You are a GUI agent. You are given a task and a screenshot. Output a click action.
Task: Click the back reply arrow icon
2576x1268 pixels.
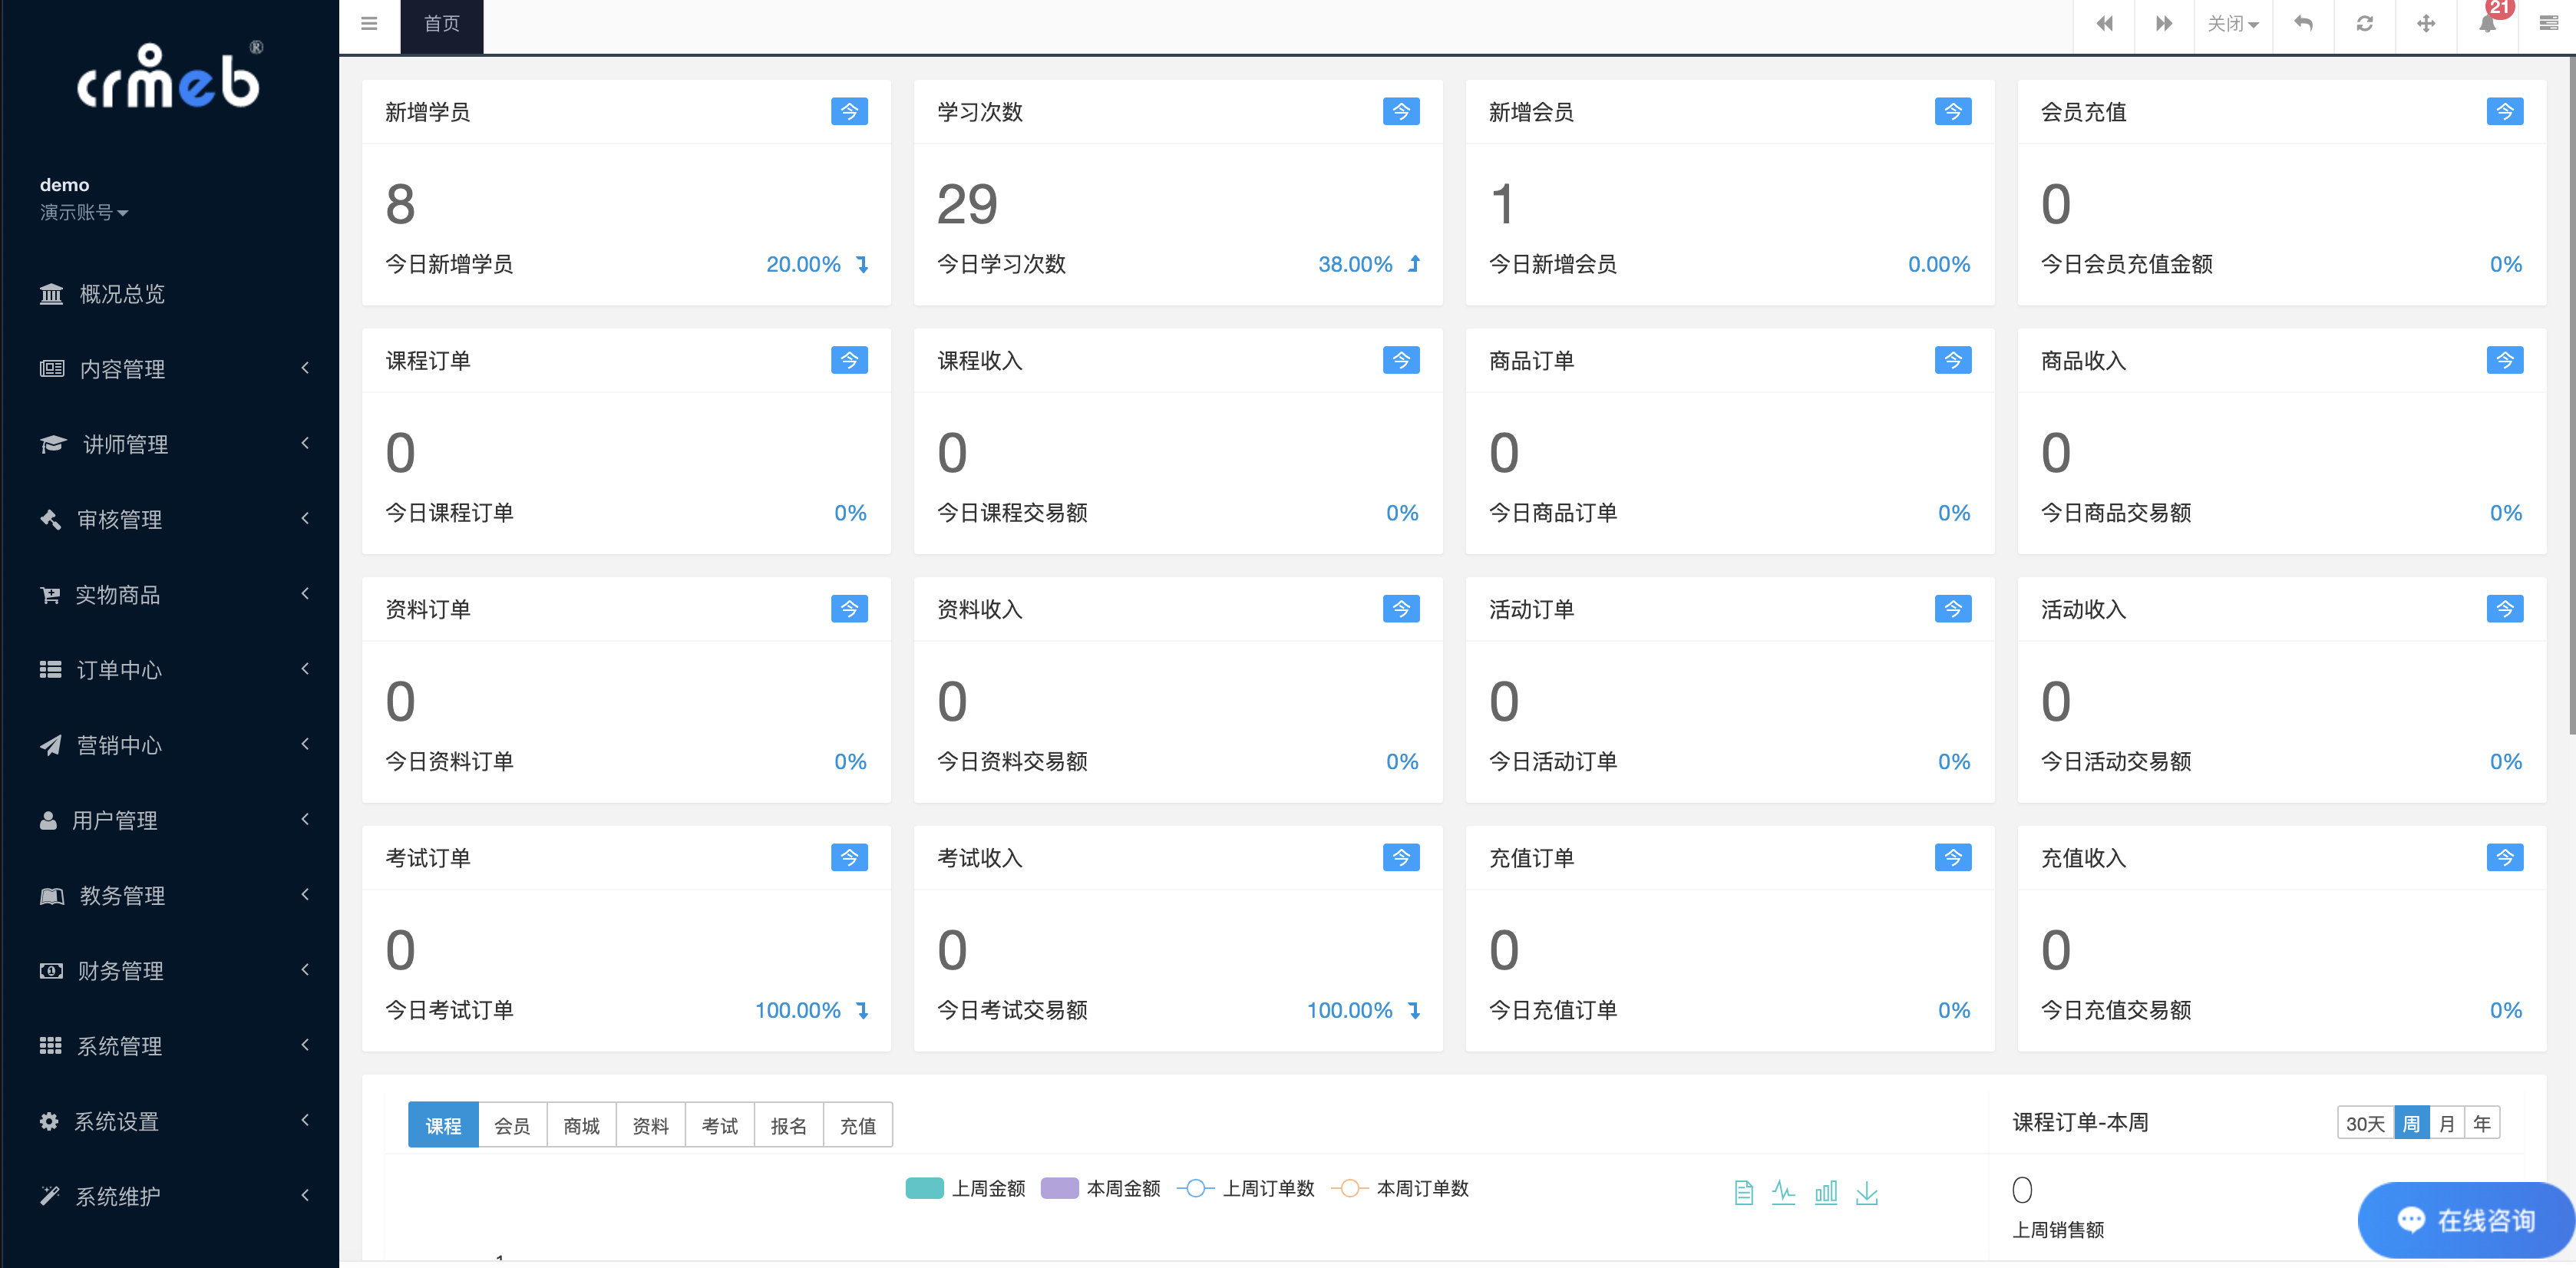[x=2304, y=24]
